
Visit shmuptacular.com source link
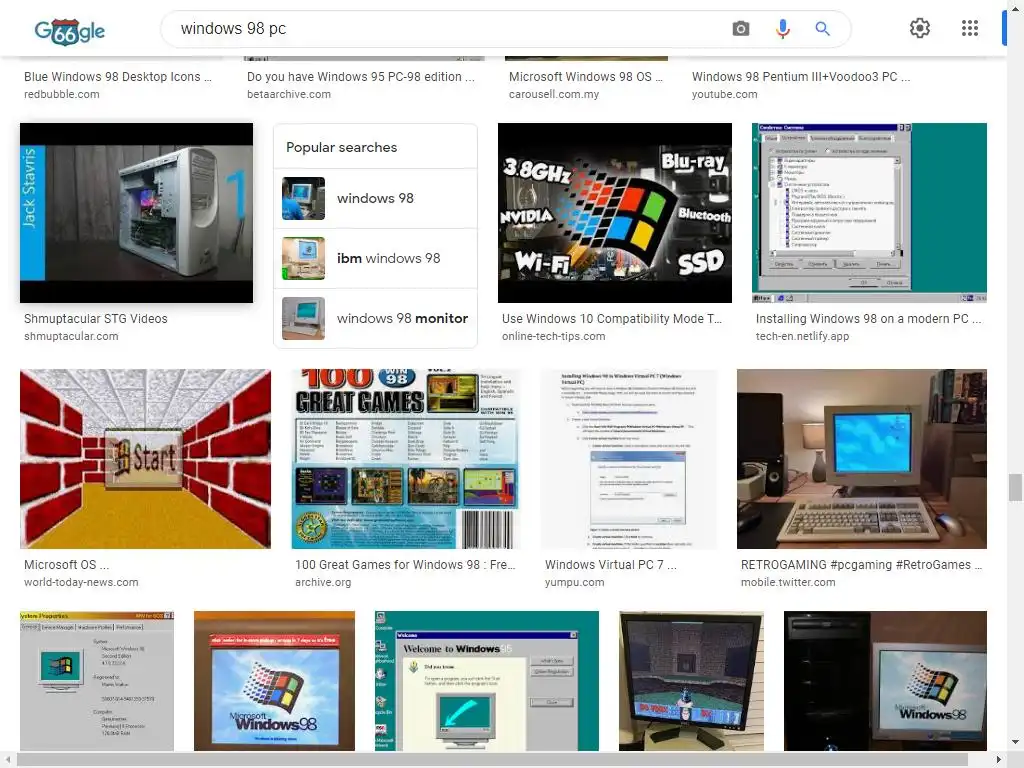pyautogui.click(x=71, y=336)
